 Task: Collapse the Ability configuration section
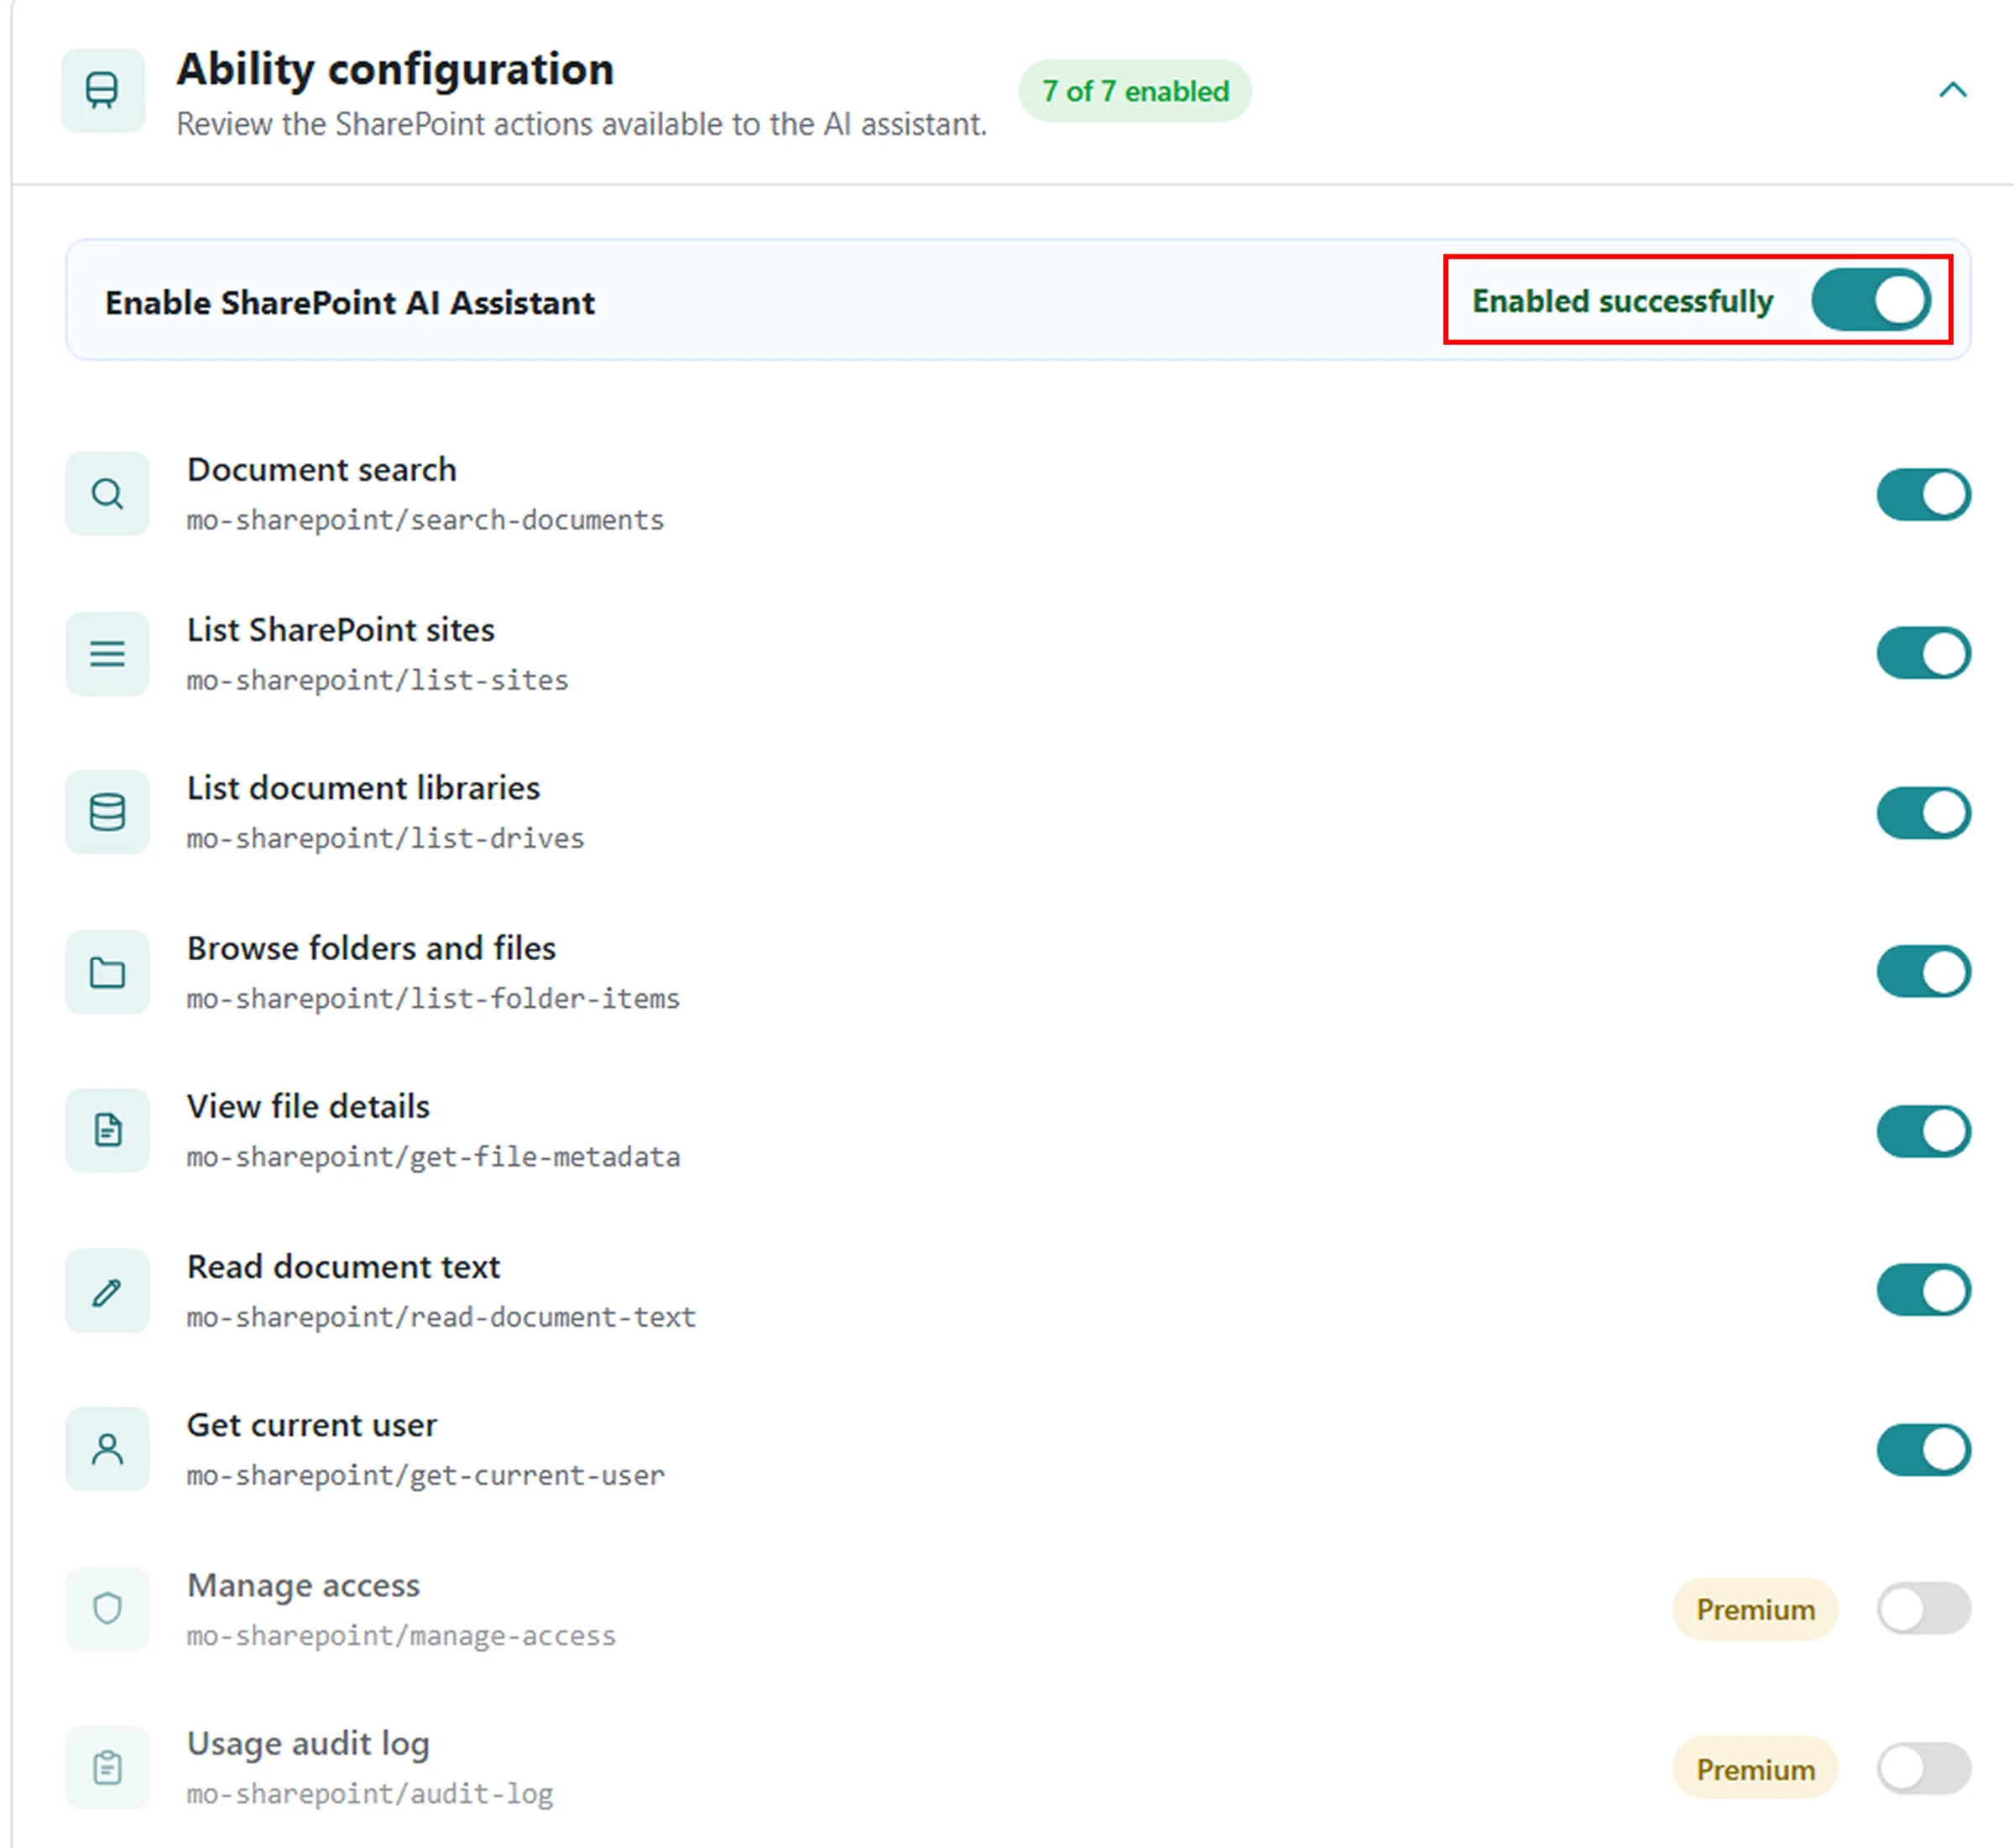(1953, 90)
